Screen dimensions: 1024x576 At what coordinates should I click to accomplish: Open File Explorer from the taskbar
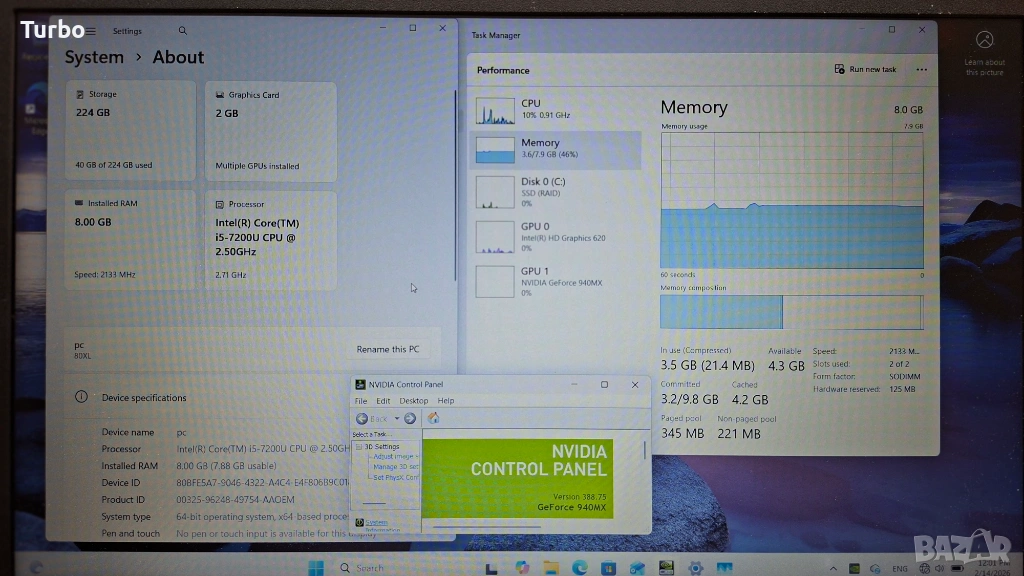tap(551, 568)
